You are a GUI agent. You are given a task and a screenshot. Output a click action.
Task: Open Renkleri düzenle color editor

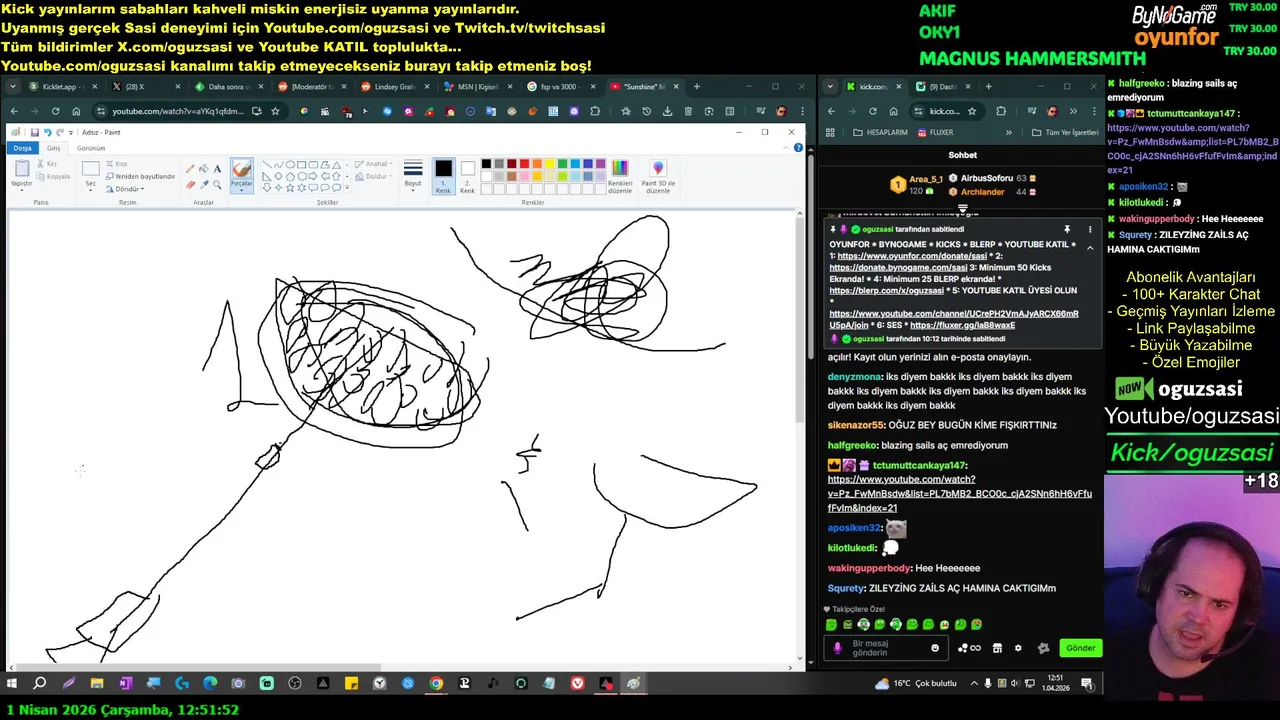click(620, 175)
